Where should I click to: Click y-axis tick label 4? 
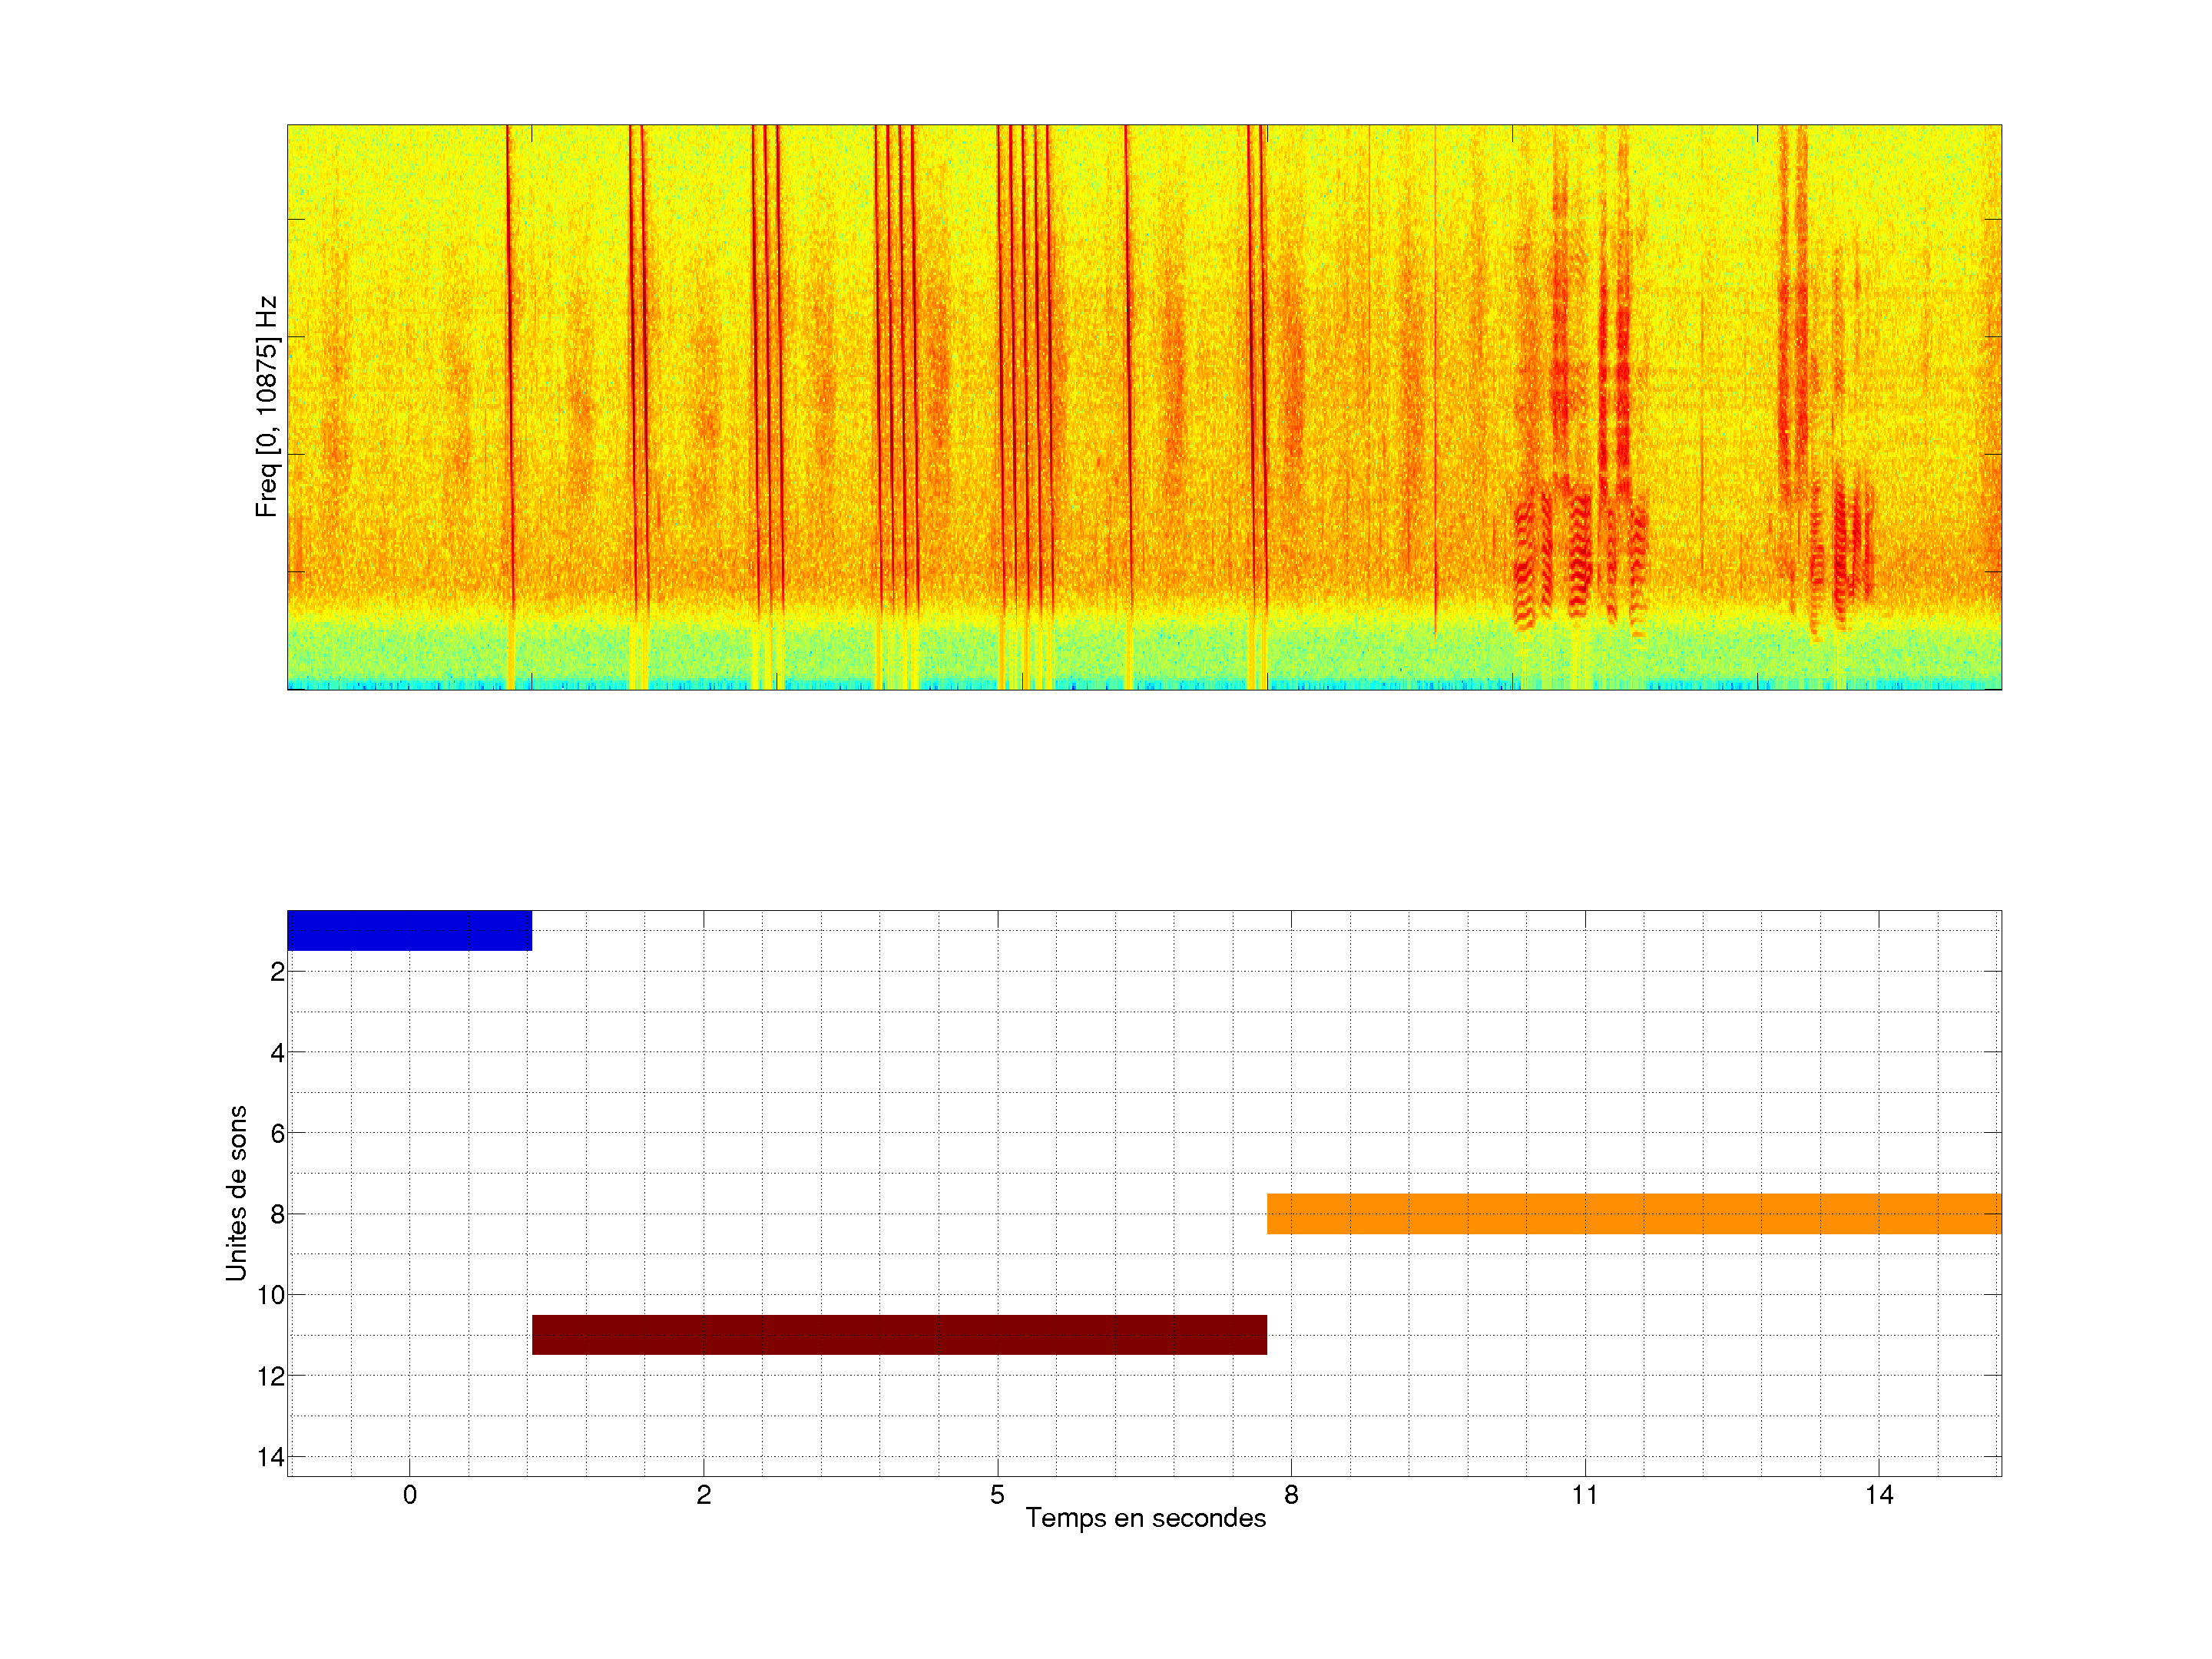pos(277,1053)
